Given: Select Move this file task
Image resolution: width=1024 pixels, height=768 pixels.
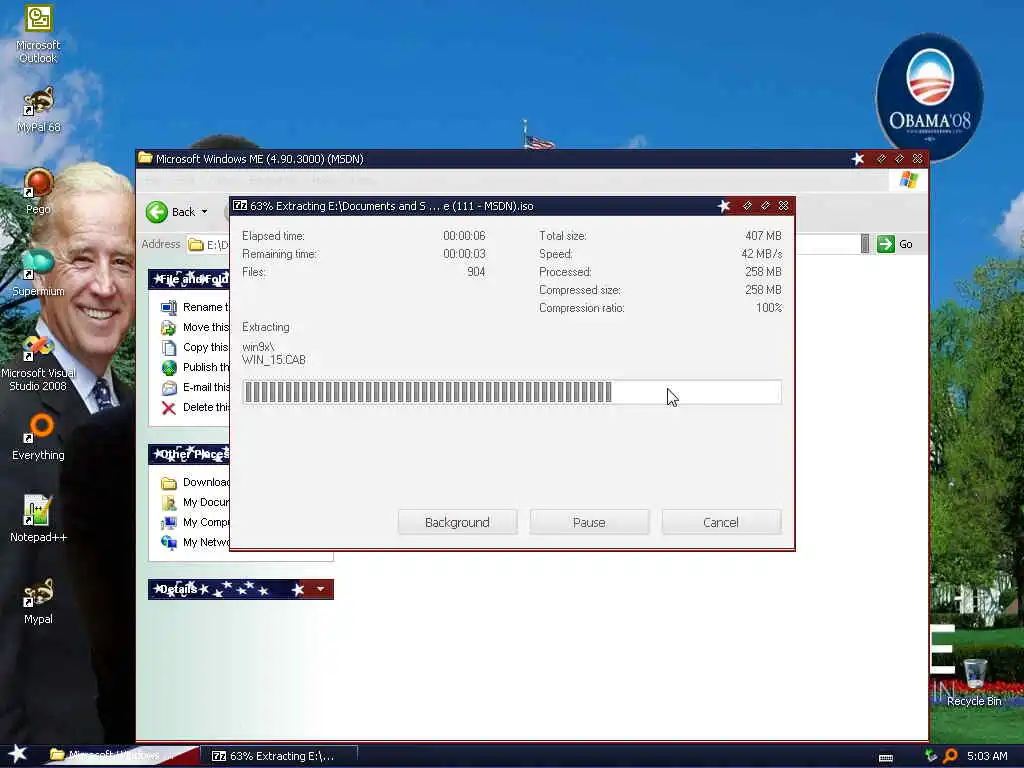Looking at the screenshot, I should (x=195, y=327).
